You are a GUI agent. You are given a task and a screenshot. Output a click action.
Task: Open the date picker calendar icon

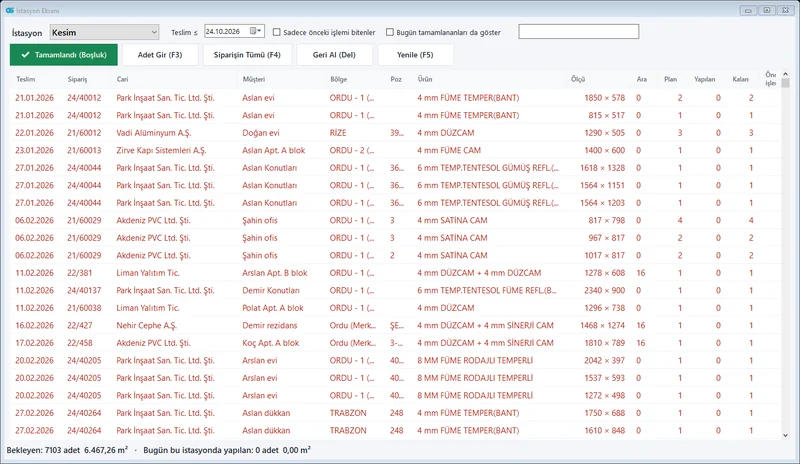[255, 31]
